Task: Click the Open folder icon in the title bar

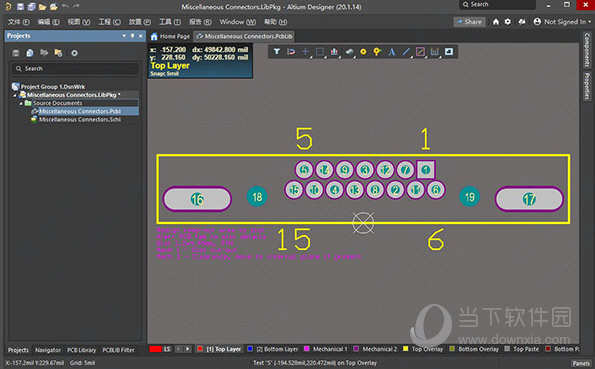Action: (x=42, y=6)
